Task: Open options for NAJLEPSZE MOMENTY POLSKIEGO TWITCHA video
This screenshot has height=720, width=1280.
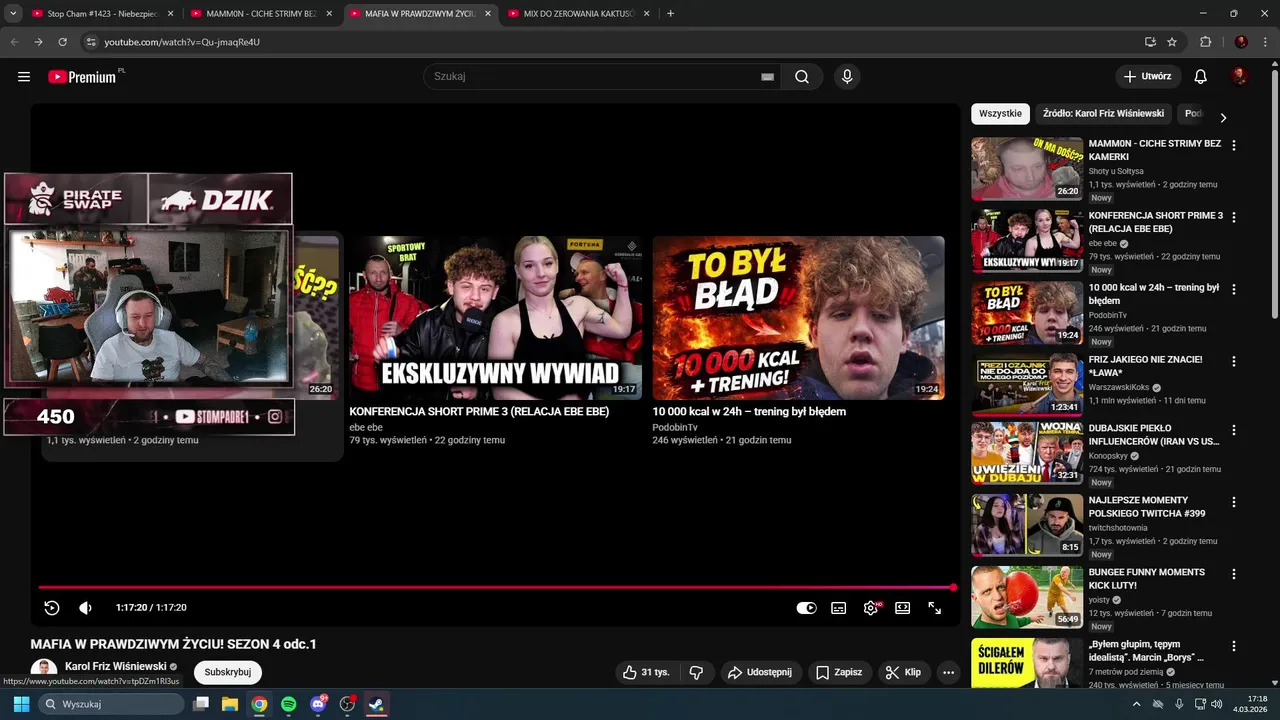Action: (1234, 502)
